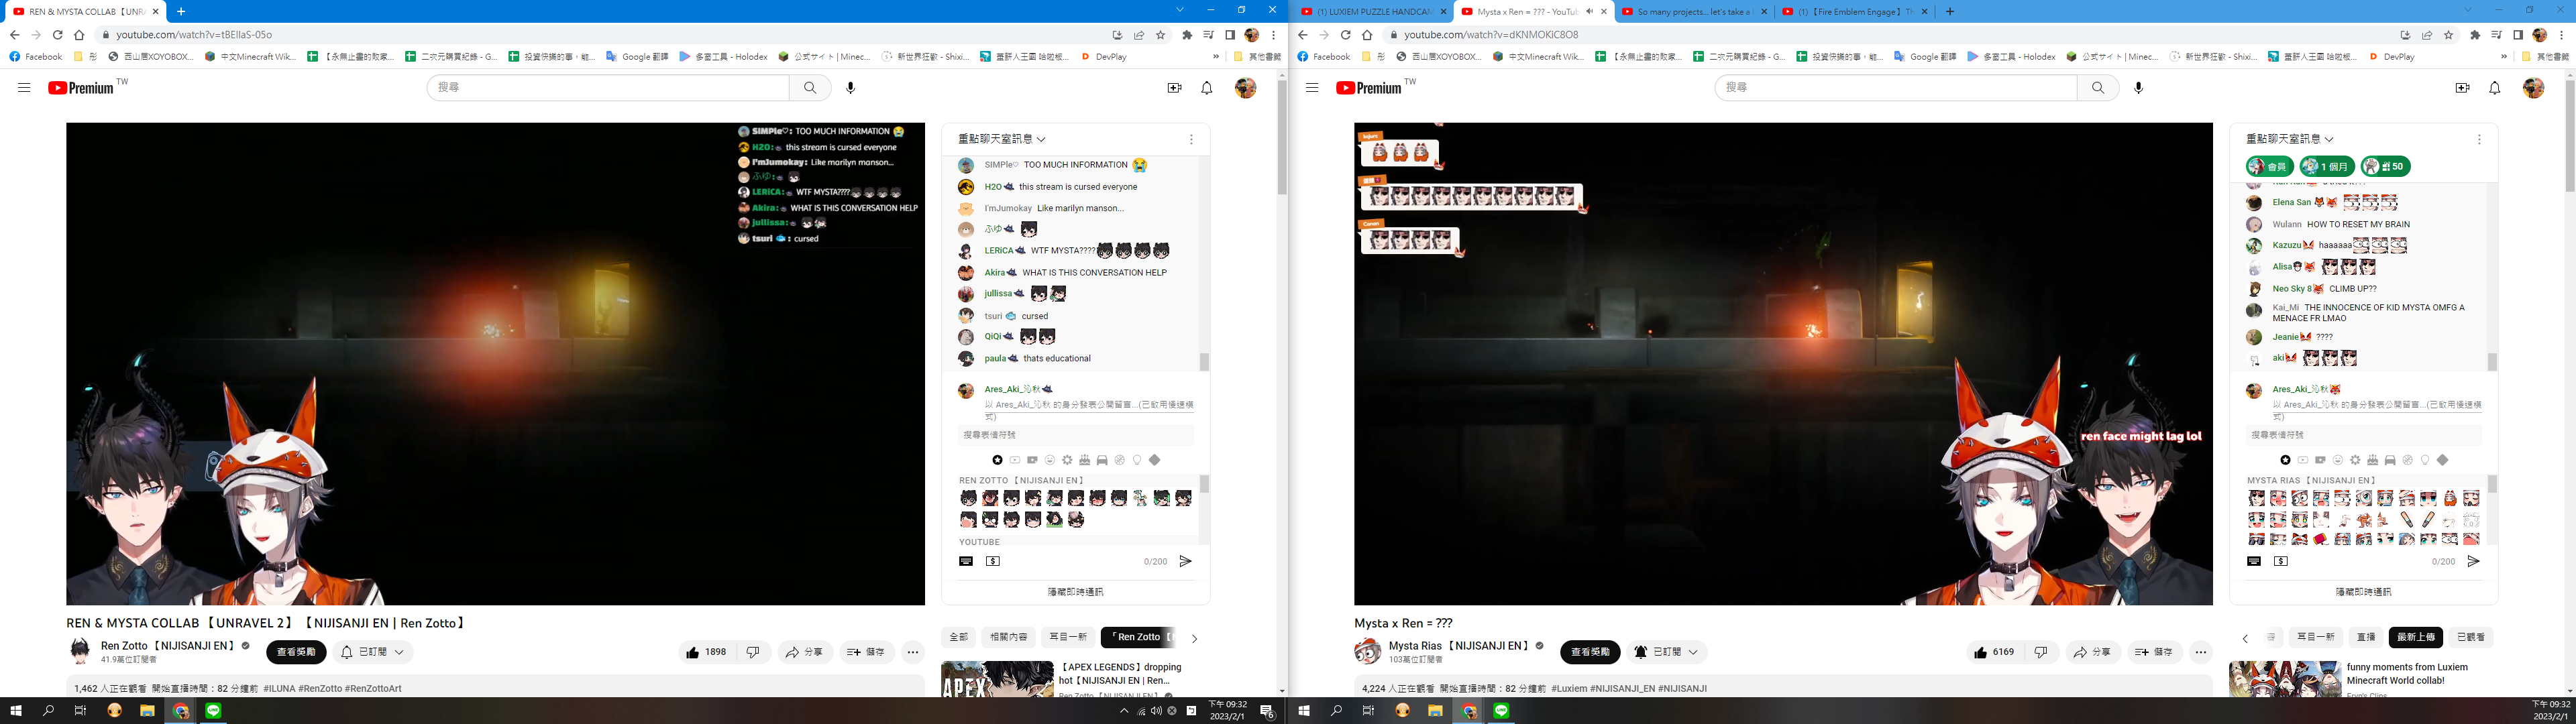Open Super Chat dollar icon in Ren's chat
This screenshot has width=2576, height=724.
(x=993, y=561)
